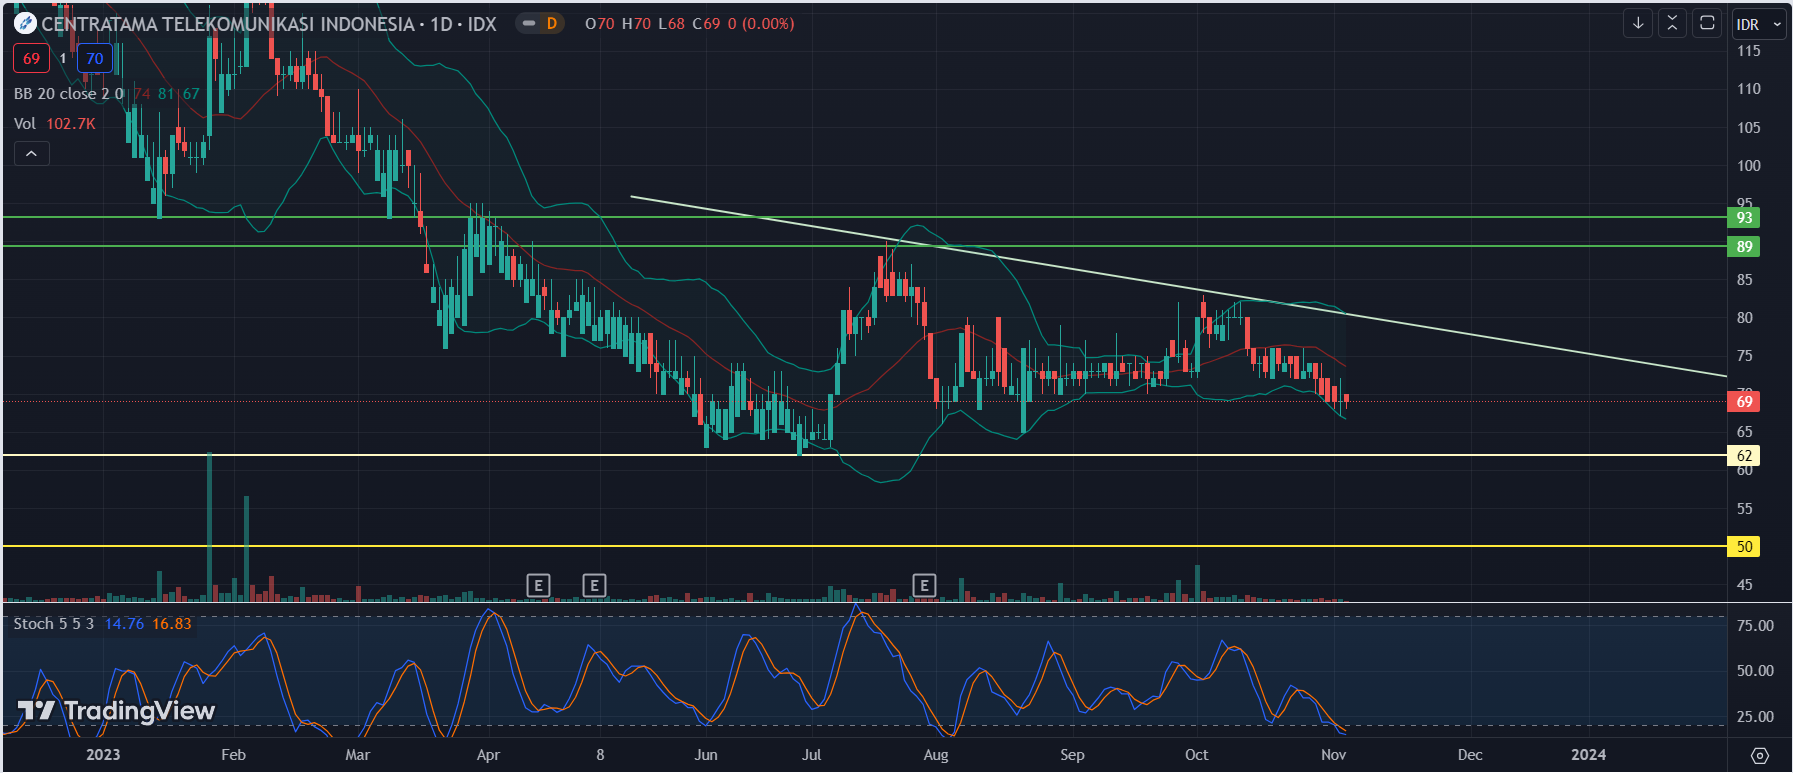Collapse the indicator legend with chevron
The height and width of the screenshot is (773, 1793).
31,154
